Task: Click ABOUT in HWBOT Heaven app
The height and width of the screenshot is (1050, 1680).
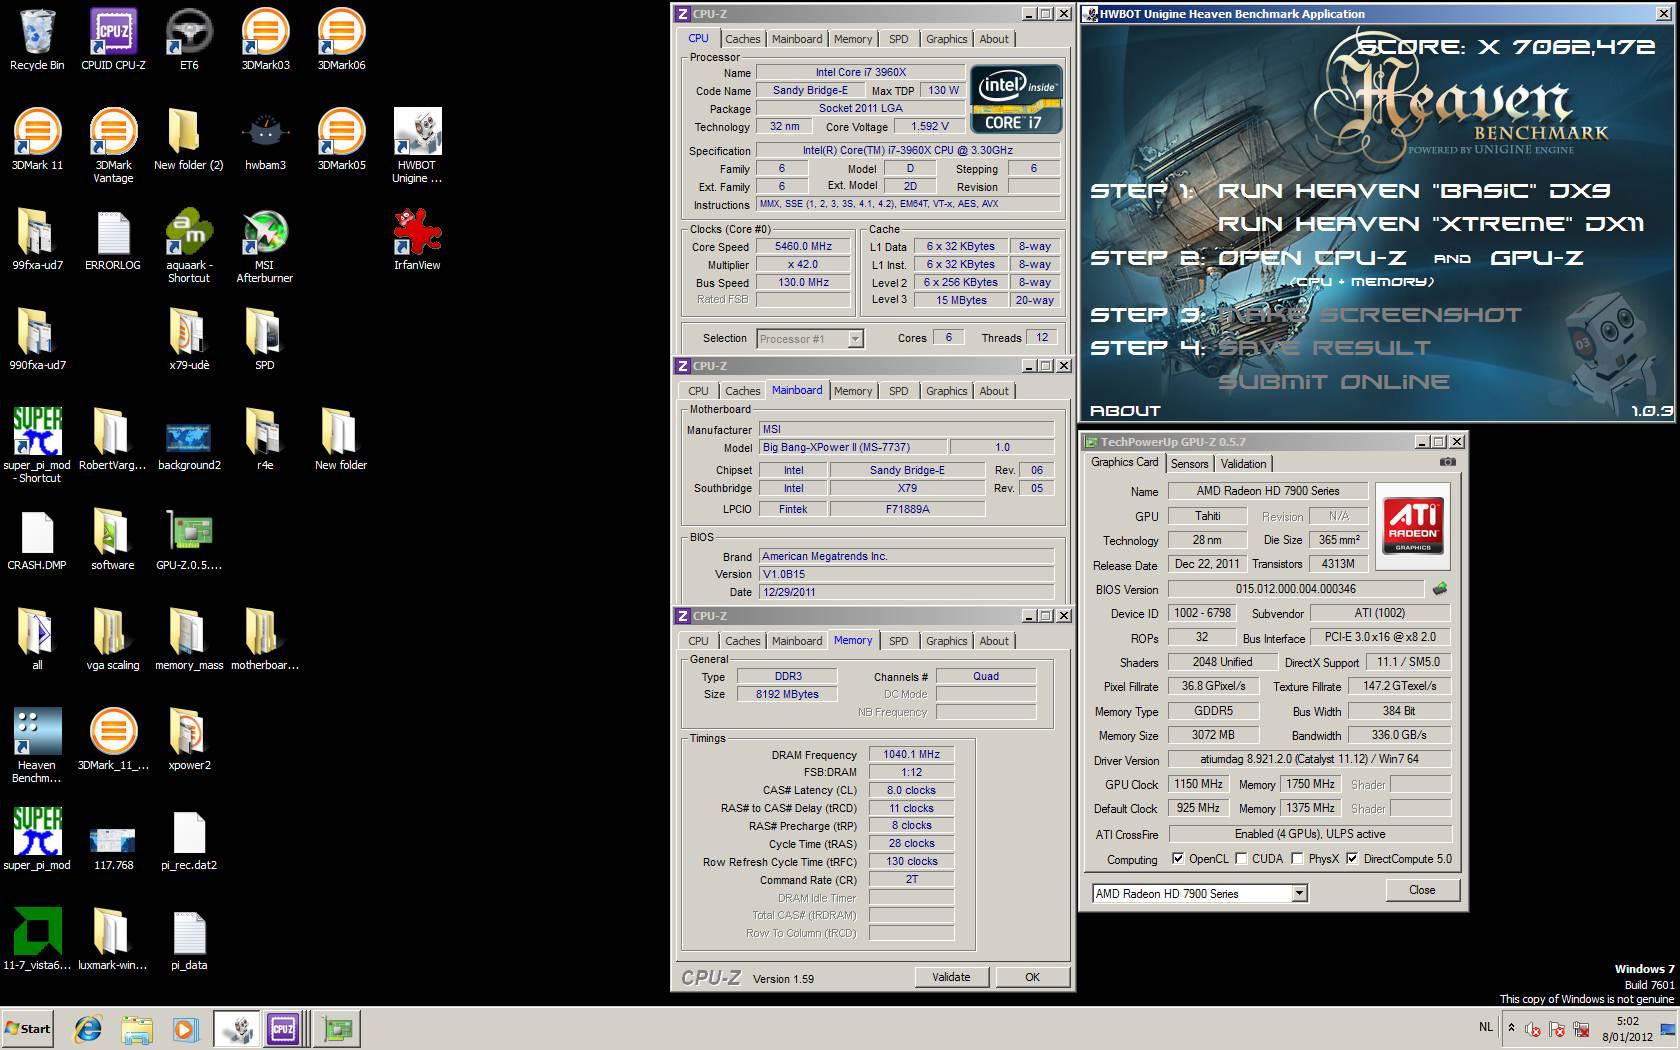Action: coord(1125,410)
